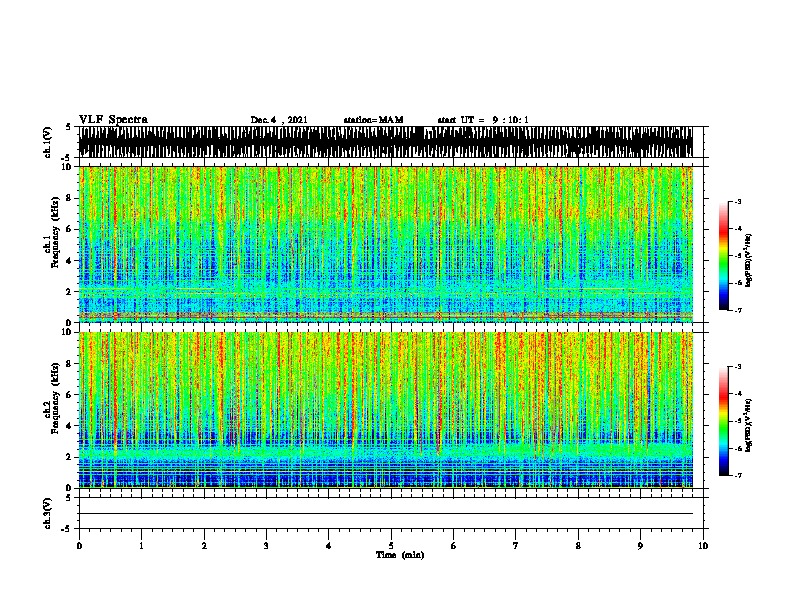
Task: Click the "VLF Spectra" plot title
Action: (113, 120)
